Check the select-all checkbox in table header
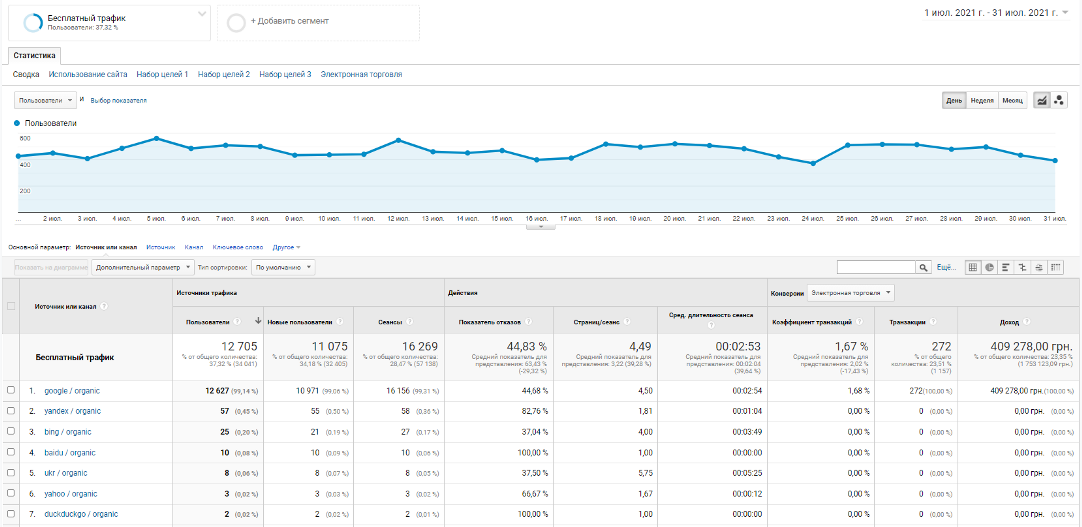The image size is (1082, 527). coord(10,306)
